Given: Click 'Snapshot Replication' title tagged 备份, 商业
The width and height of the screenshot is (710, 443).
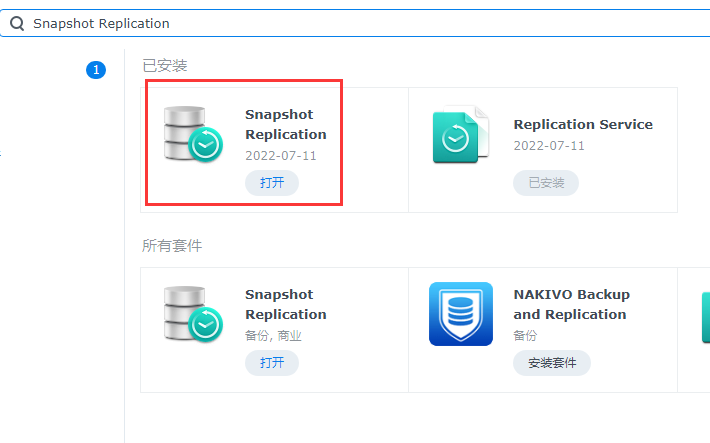Looking at the screenshot, I should coord(286,304).
